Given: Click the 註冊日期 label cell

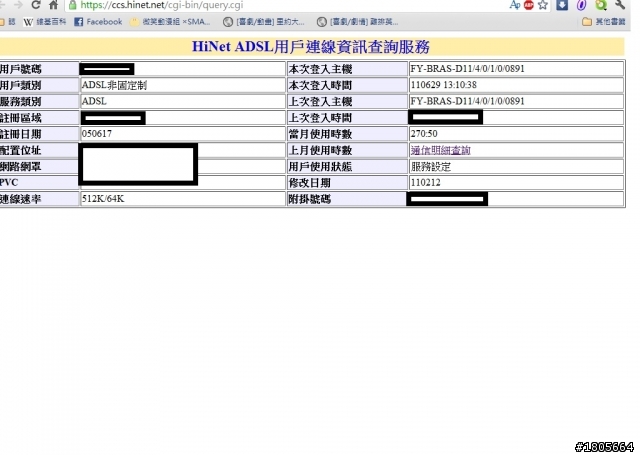Looking at the screenshot, I should 39,134.
